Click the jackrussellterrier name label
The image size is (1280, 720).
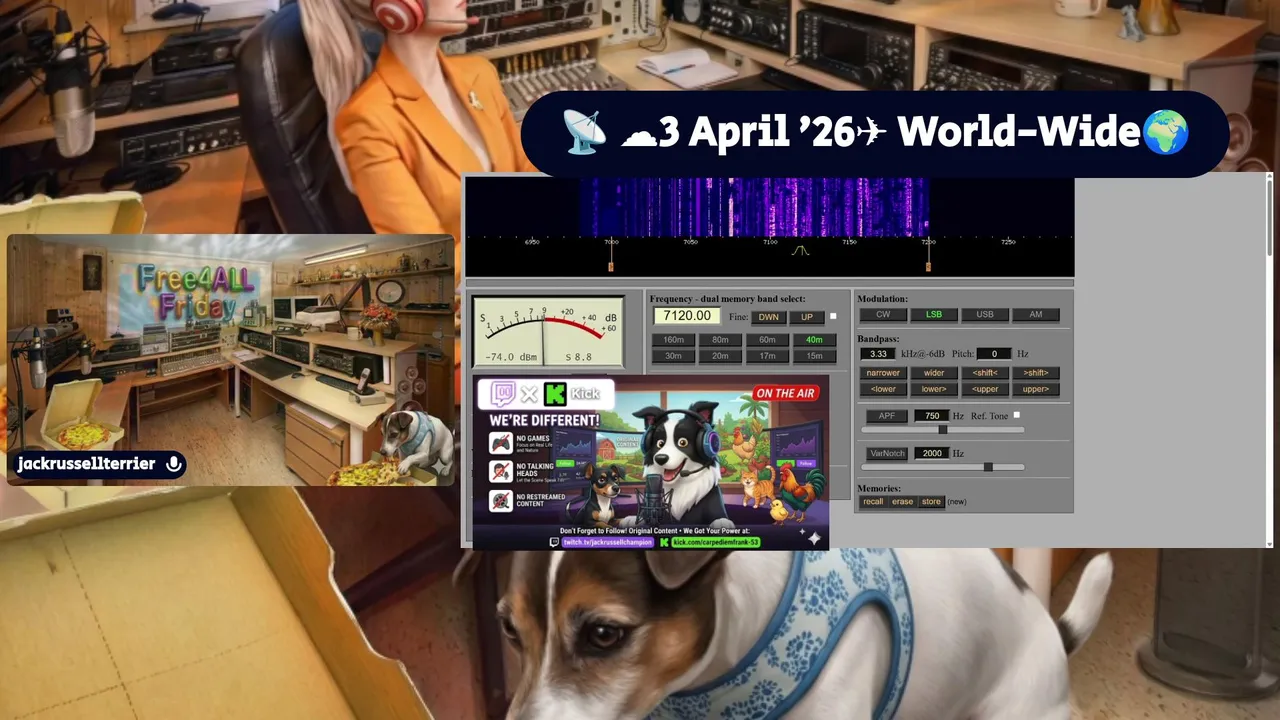86,464
